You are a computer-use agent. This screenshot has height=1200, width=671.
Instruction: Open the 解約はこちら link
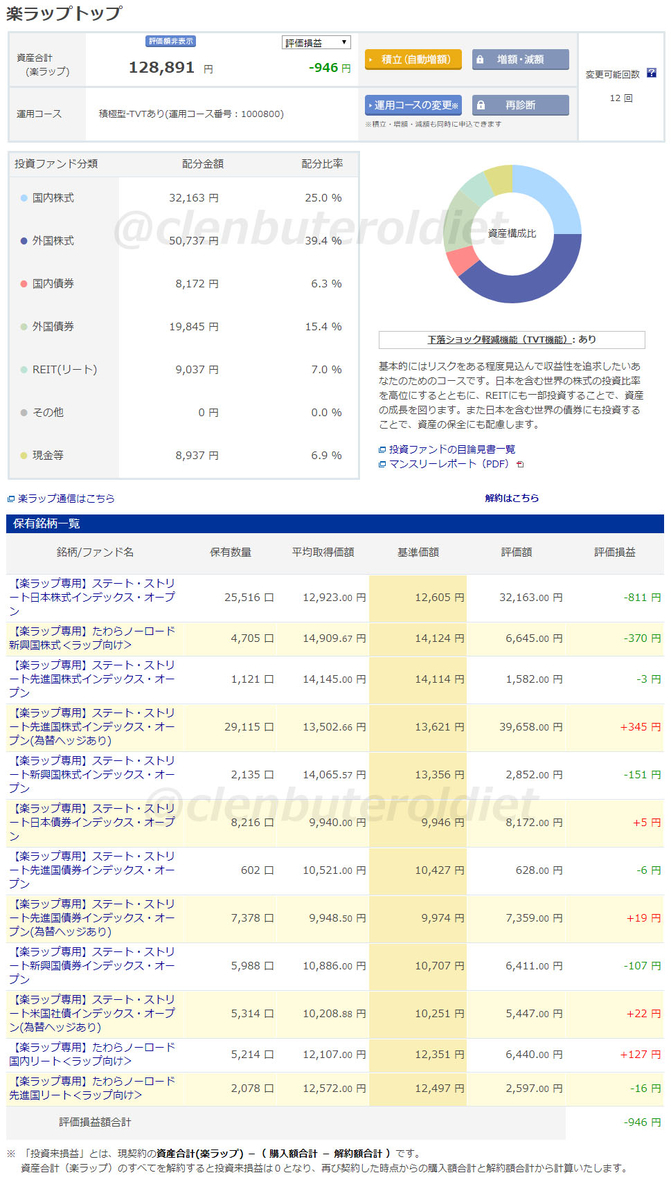click(x=512, y=498)
